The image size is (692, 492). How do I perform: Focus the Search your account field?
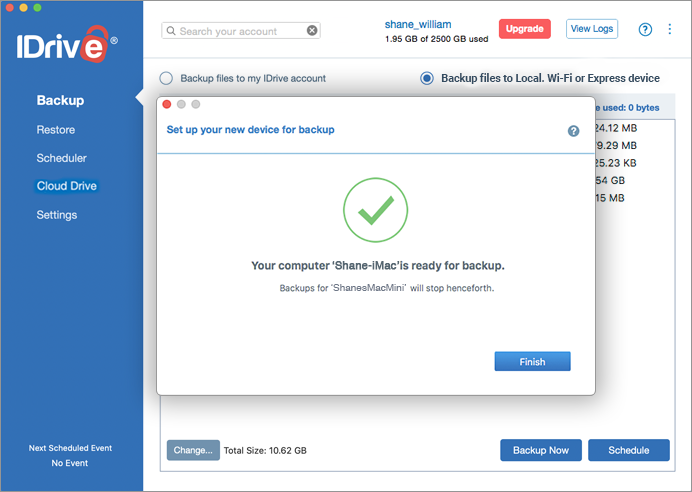[x=241, y=31]
